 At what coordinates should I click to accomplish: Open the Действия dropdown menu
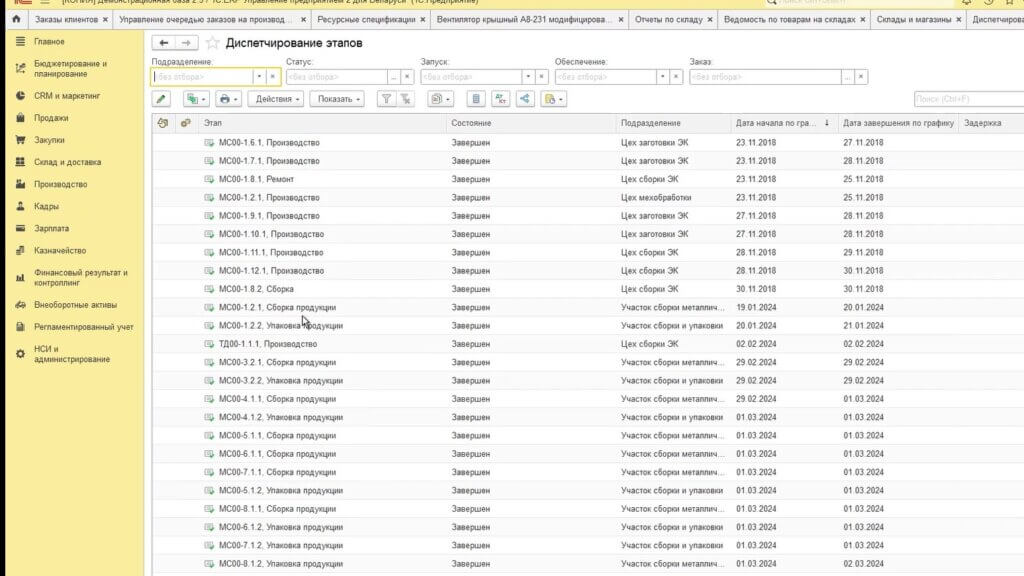(277, 99)
